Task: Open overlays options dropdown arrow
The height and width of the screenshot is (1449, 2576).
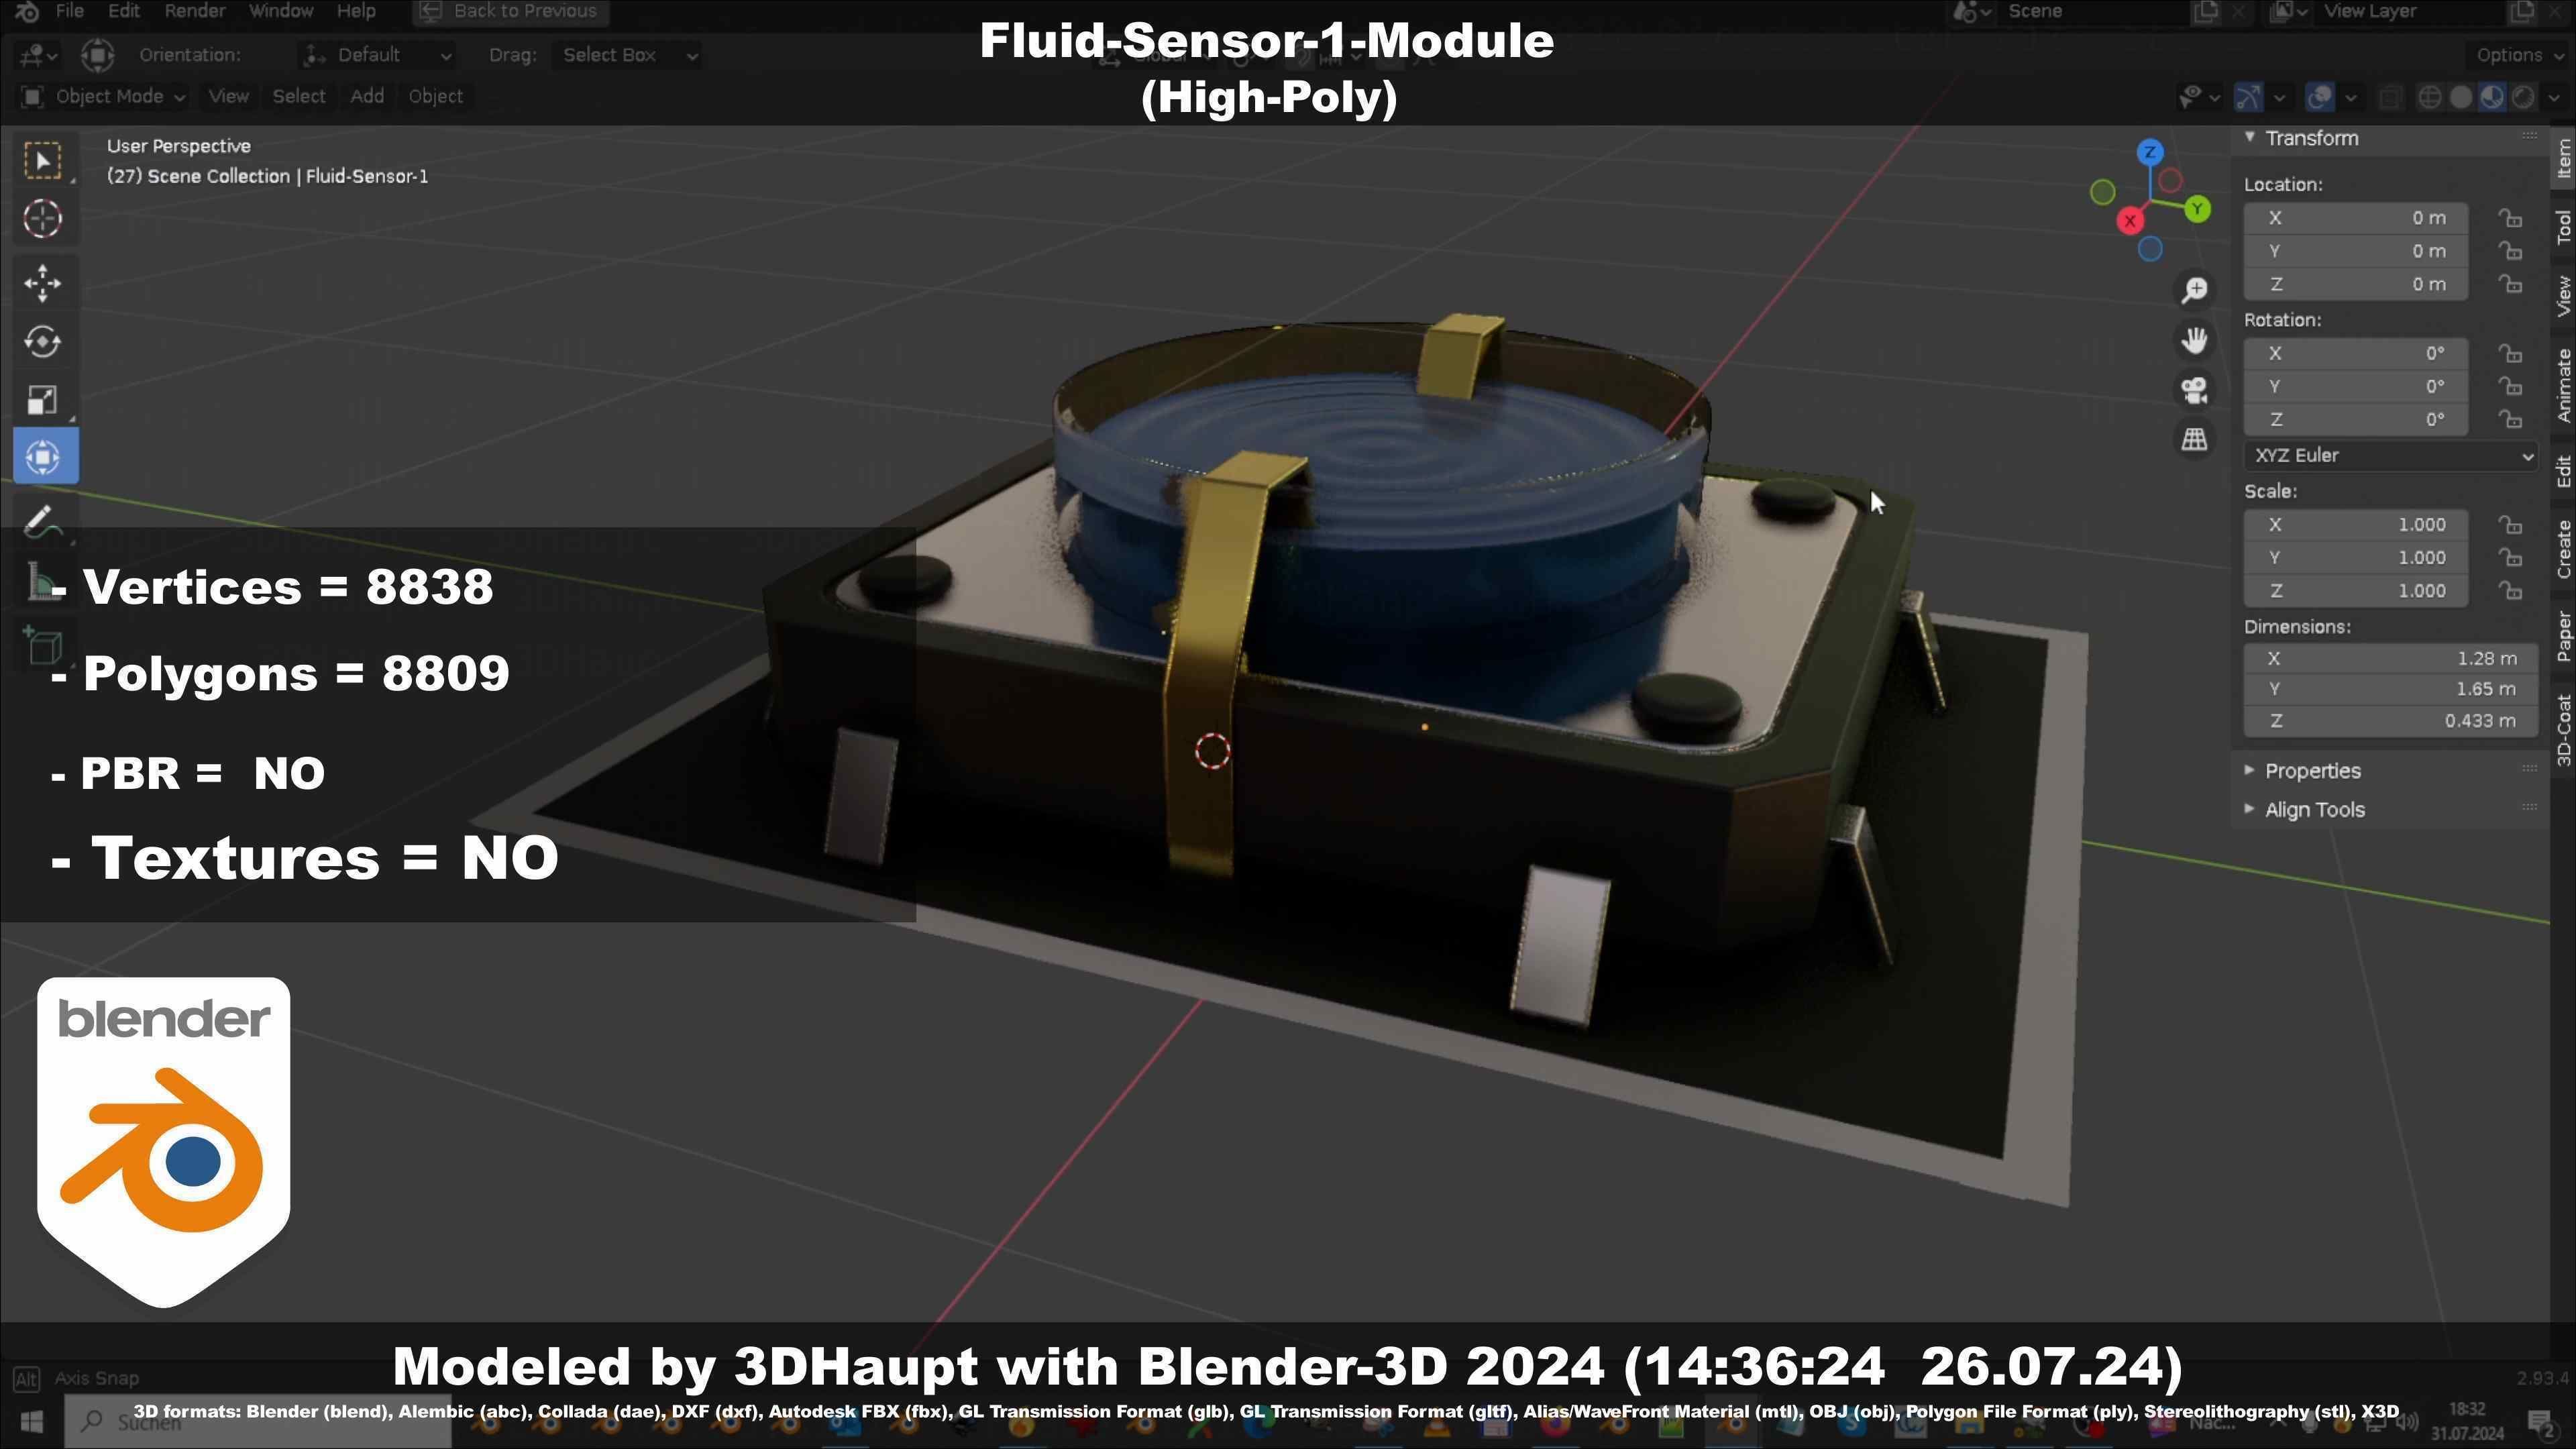Action: (2351, 97)
